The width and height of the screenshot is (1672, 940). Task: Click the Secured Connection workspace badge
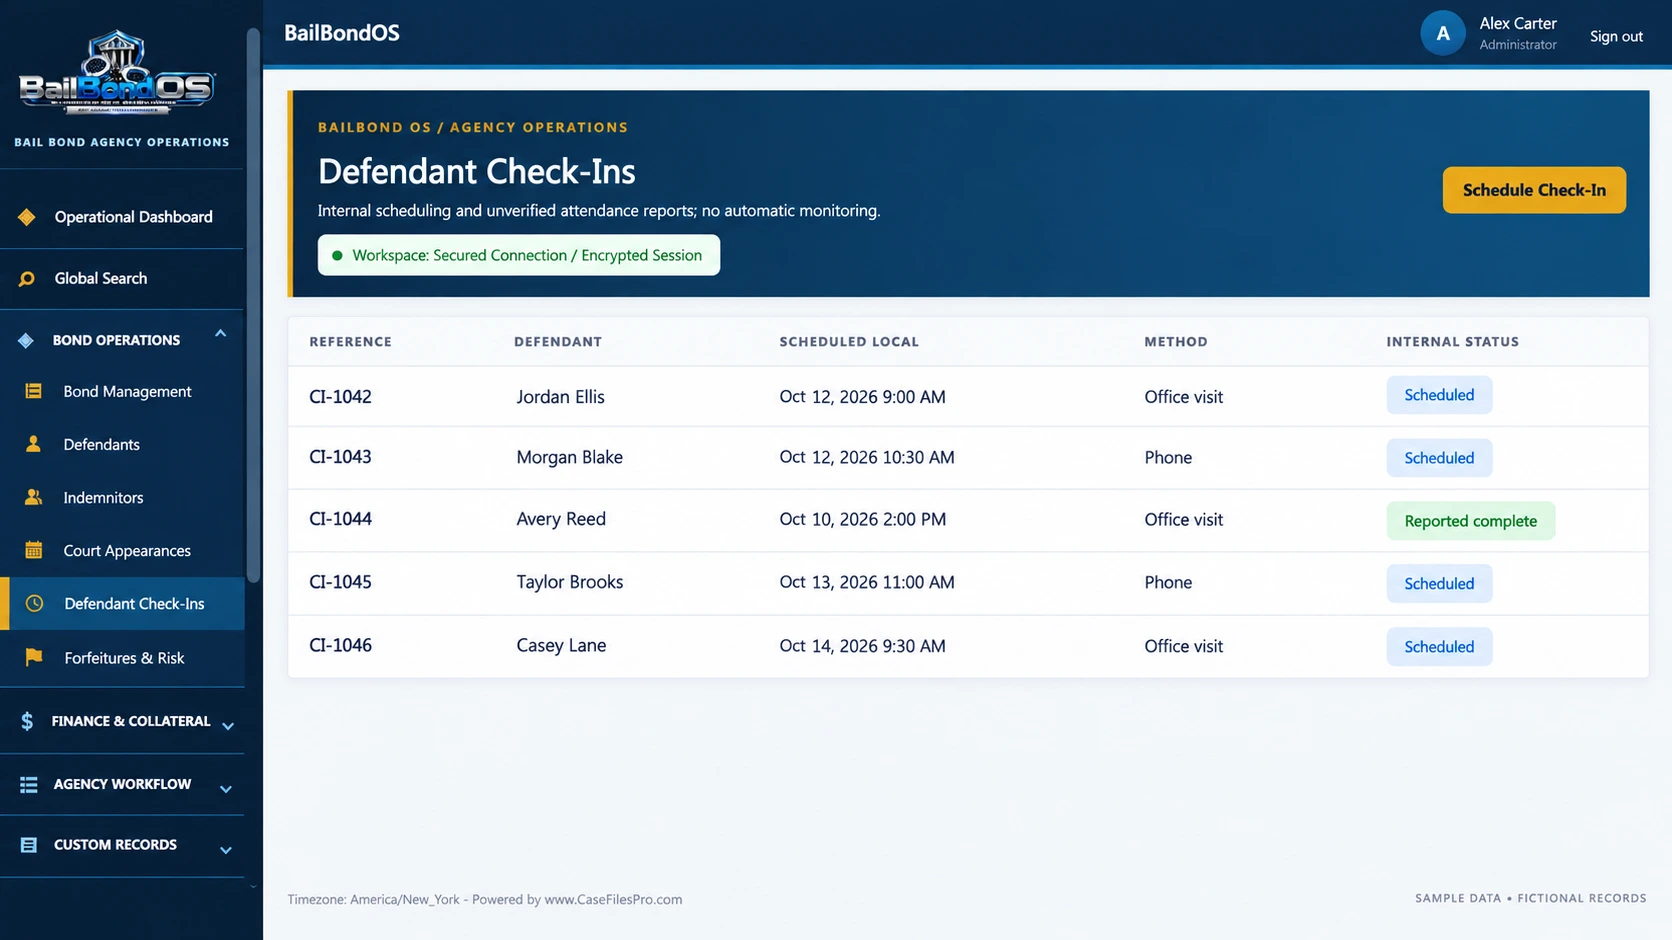[519, 255]
